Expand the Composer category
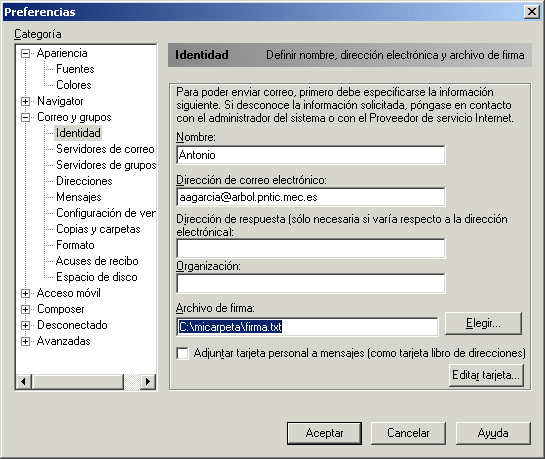This screenshot has width=545, height=459. click(25, 309)
